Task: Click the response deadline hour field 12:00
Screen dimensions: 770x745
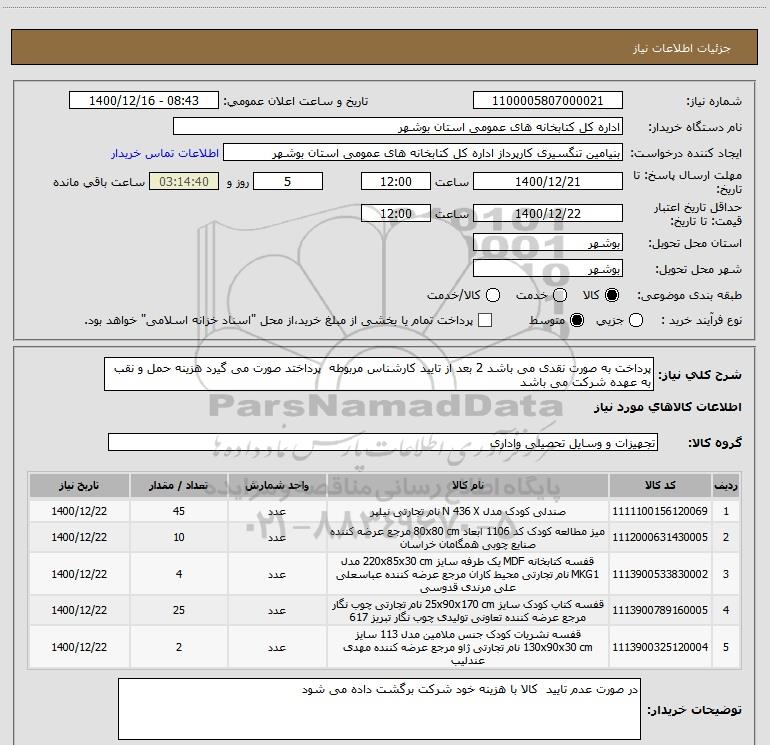Action: coord(396,182)
